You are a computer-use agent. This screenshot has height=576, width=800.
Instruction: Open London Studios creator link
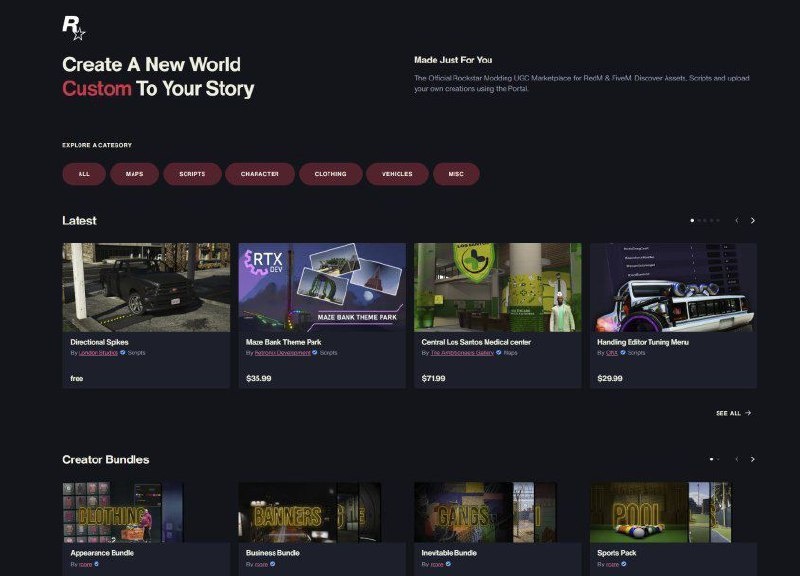click(x=98, y=353)
